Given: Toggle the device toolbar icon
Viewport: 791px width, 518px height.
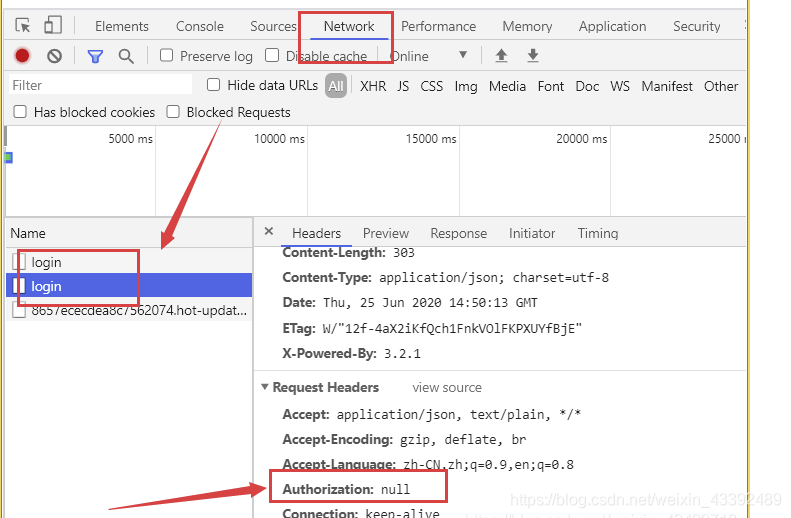Looking at the screenshot, I should [53, 25].
